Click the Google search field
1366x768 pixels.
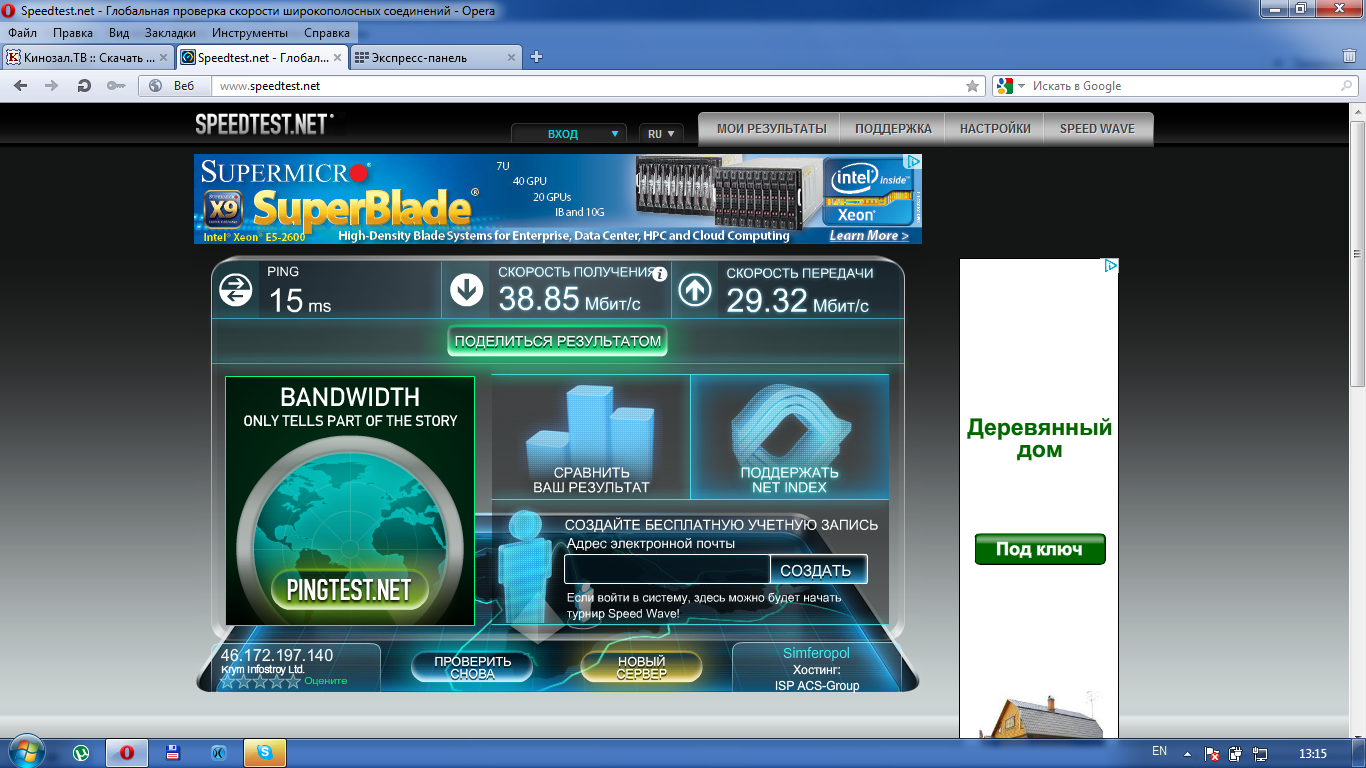click(x=1183, y=86)
